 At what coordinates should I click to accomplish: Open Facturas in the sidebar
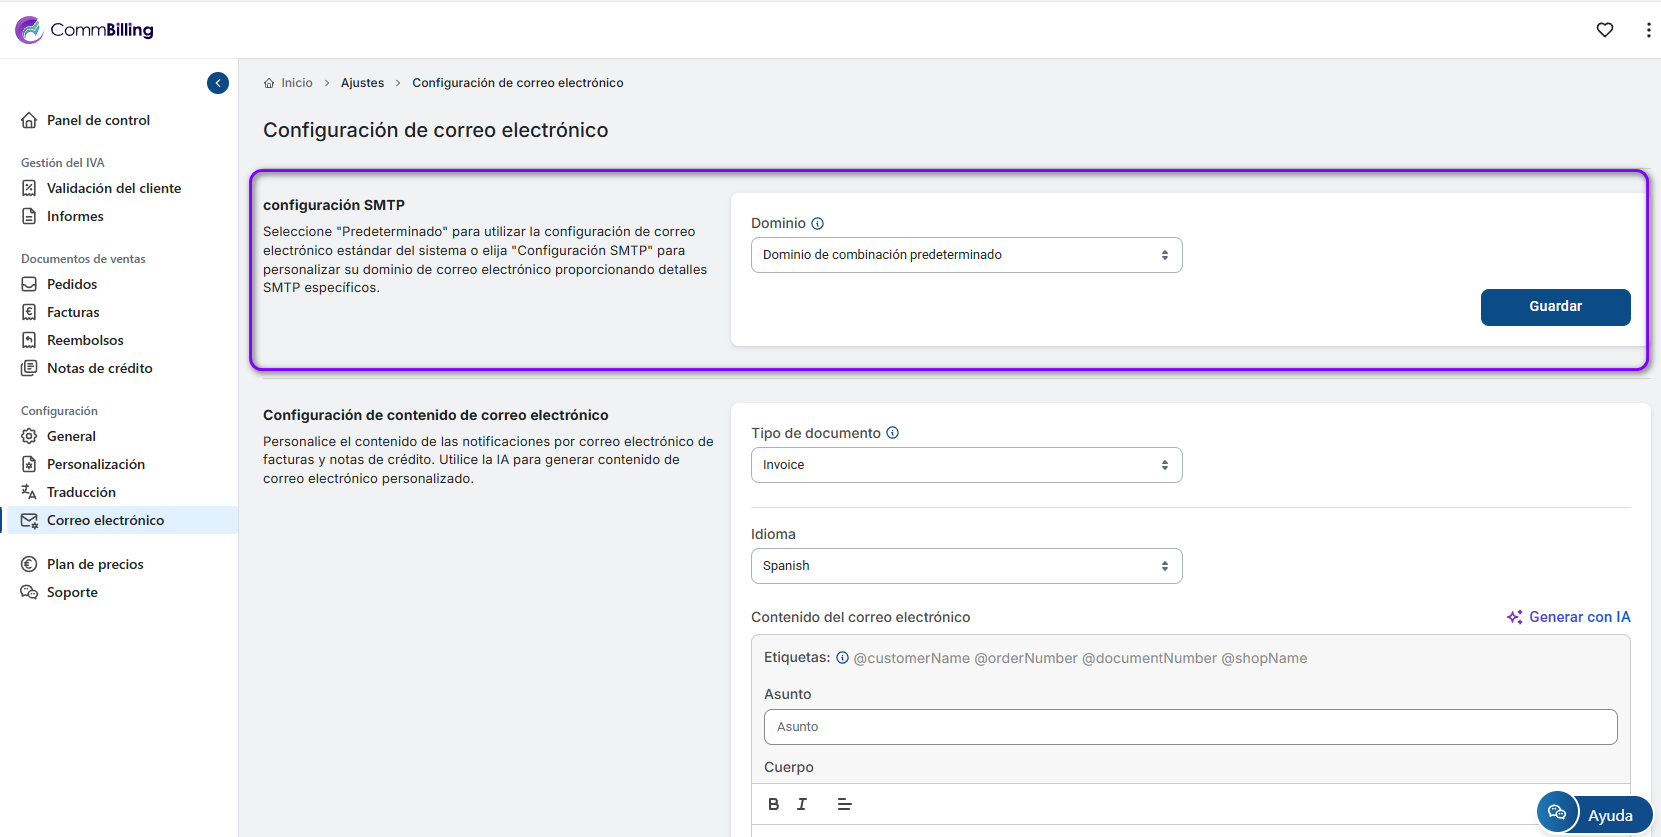pyautogui.click(x=73, y=312)
